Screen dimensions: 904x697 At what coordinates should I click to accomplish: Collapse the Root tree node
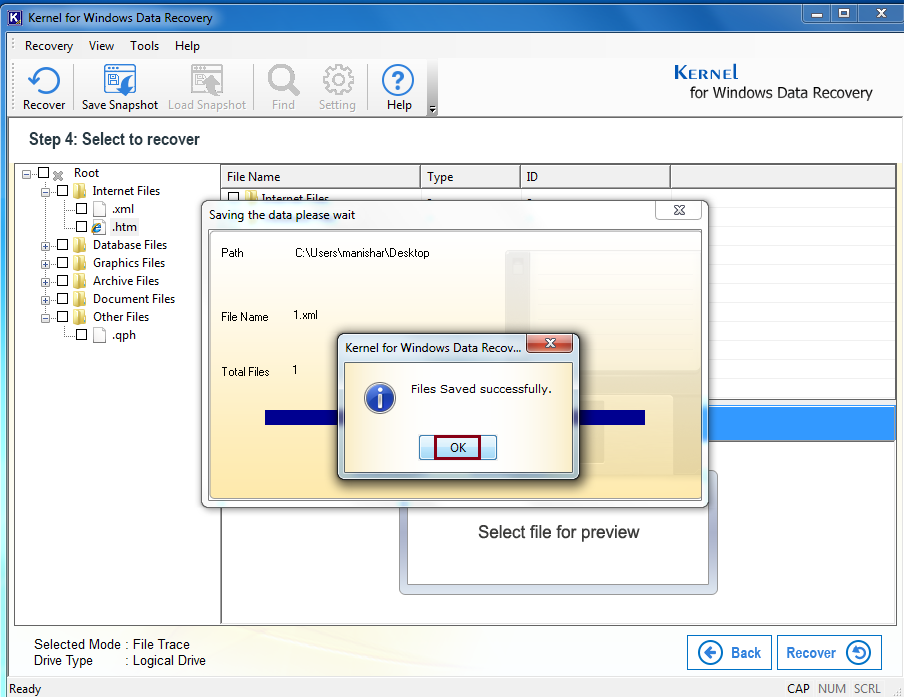click(x=27, y=174)
